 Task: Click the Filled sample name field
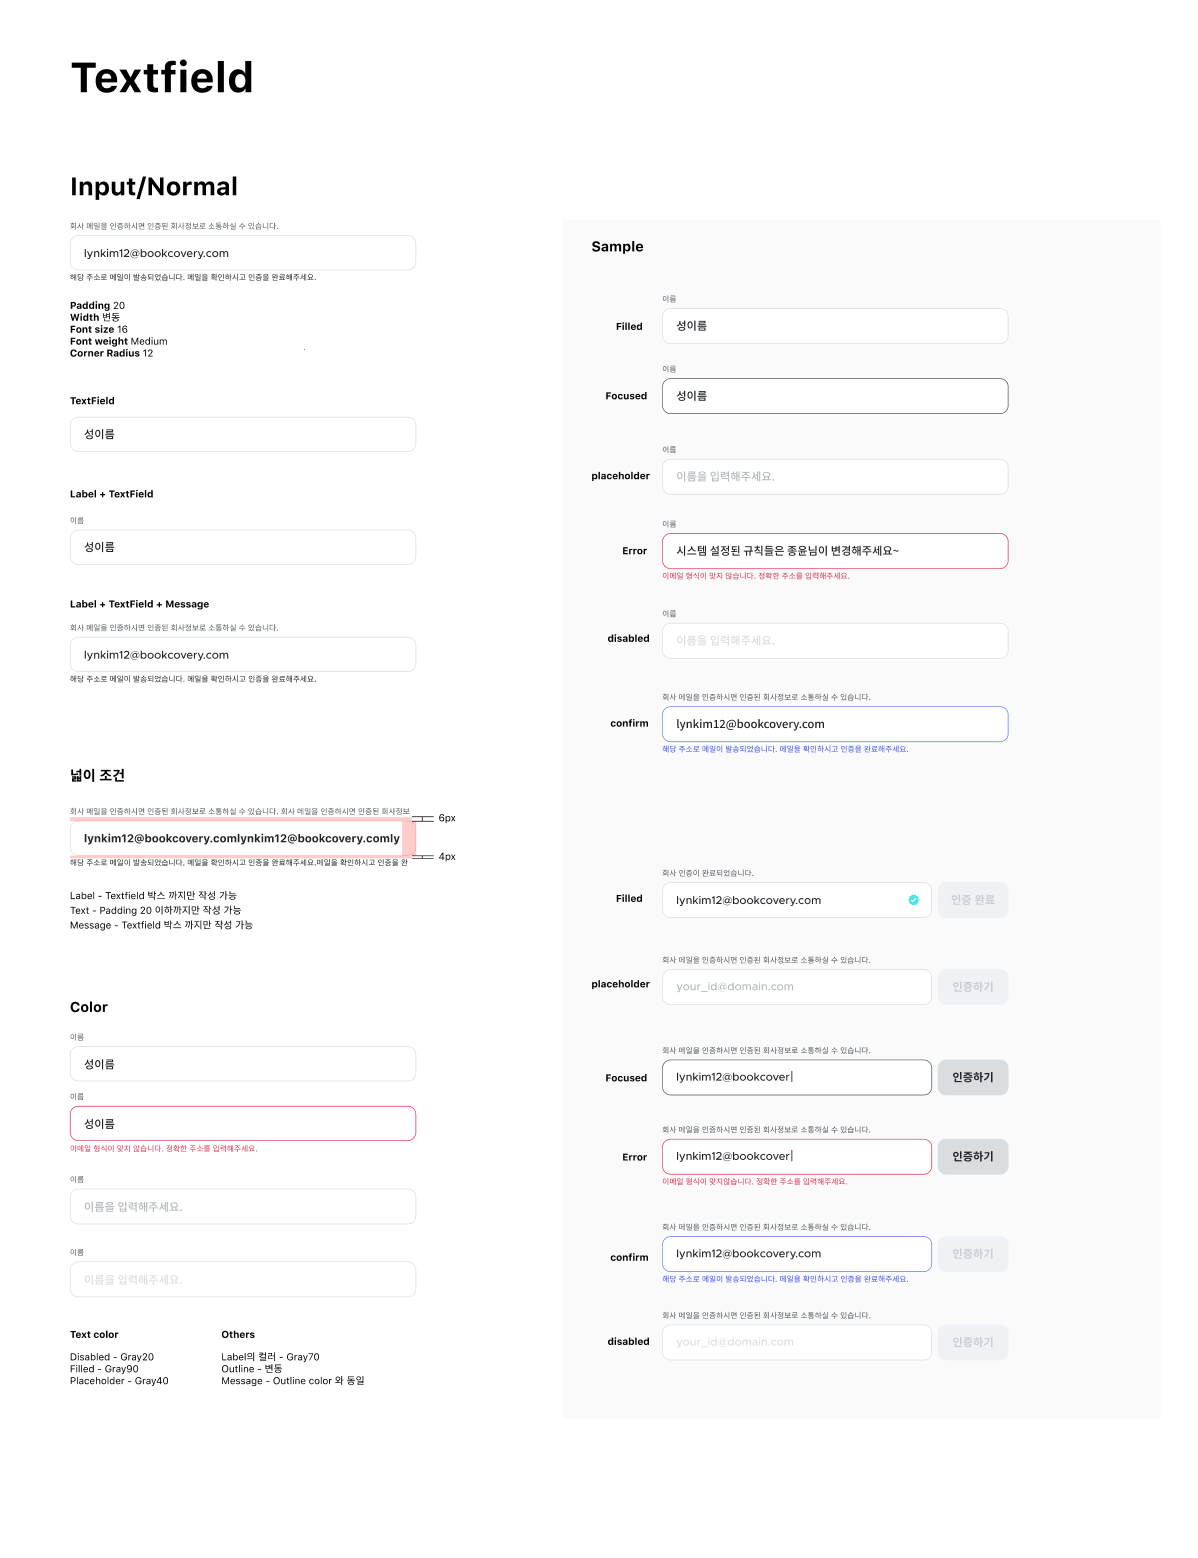click(x=834, y=326)
